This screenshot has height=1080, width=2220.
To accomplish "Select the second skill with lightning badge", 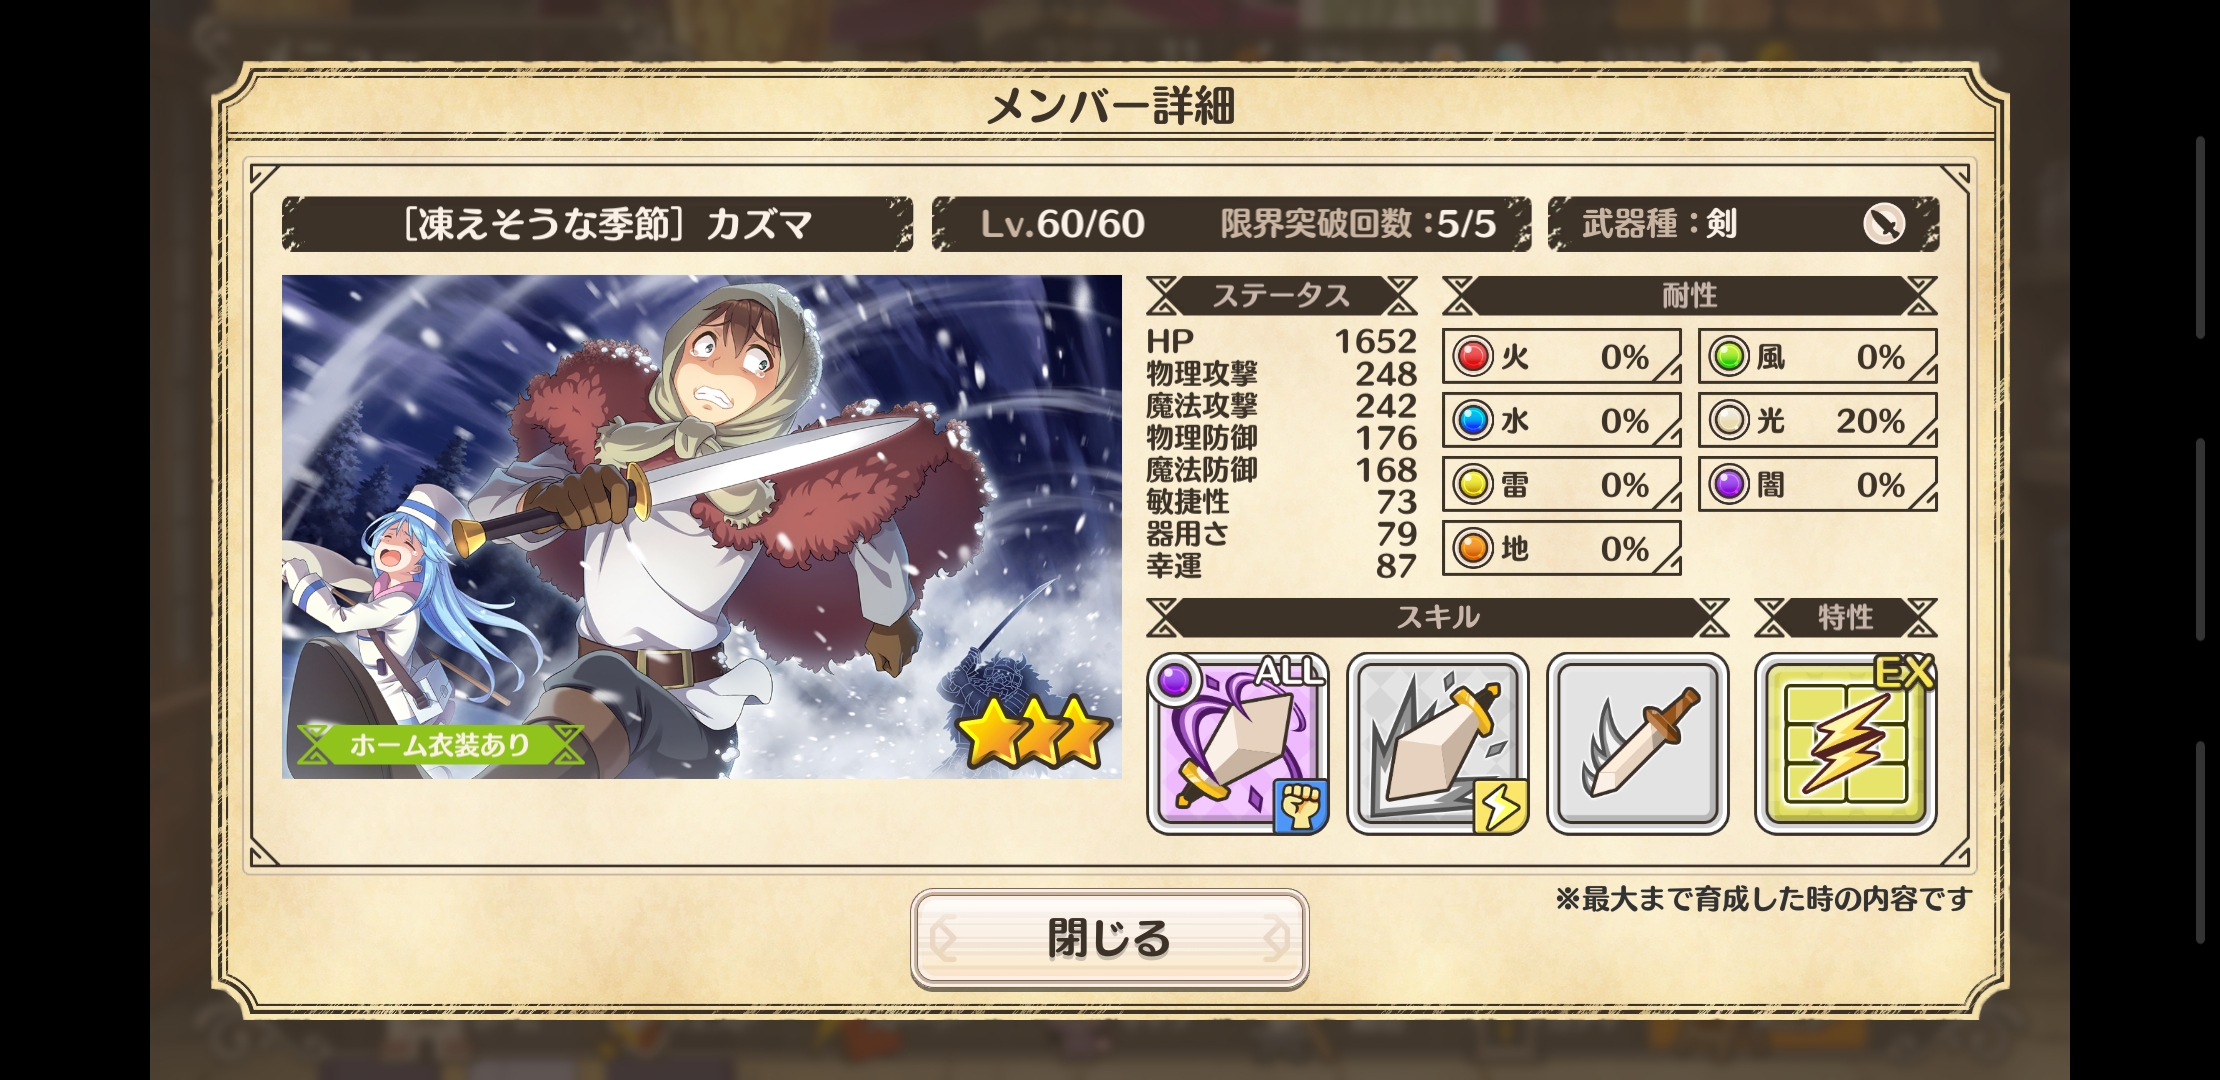I will 1438,743.
